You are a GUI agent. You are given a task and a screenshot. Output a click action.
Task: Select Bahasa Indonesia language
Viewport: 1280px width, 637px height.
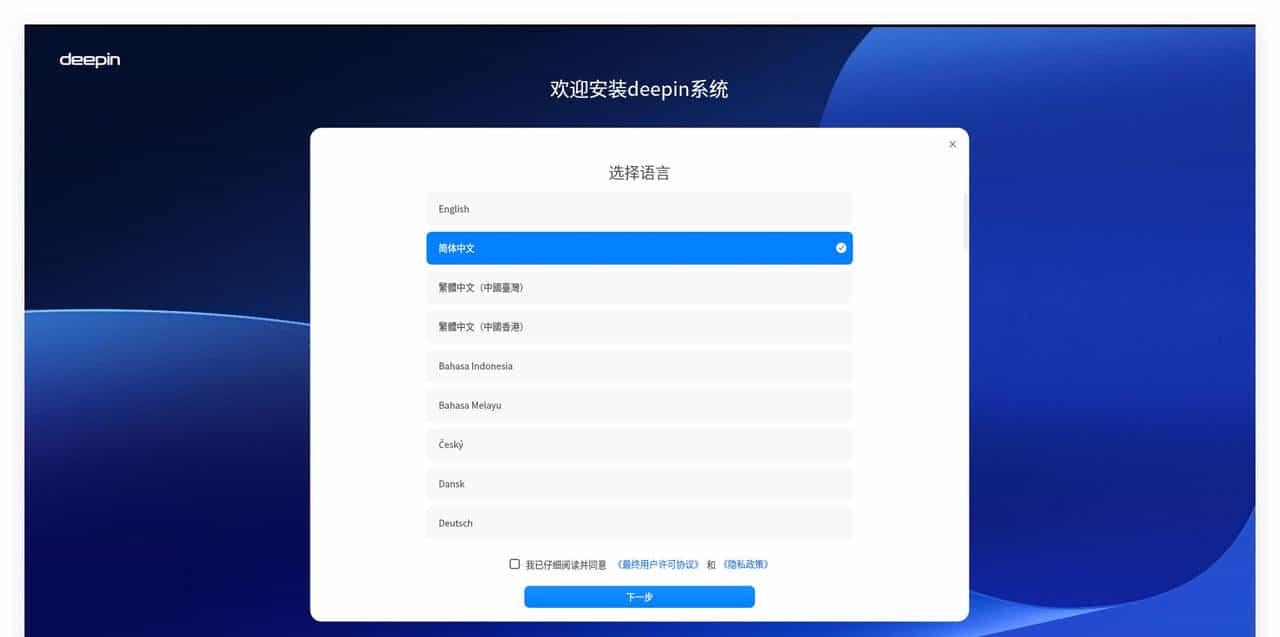tap(639, 366)
